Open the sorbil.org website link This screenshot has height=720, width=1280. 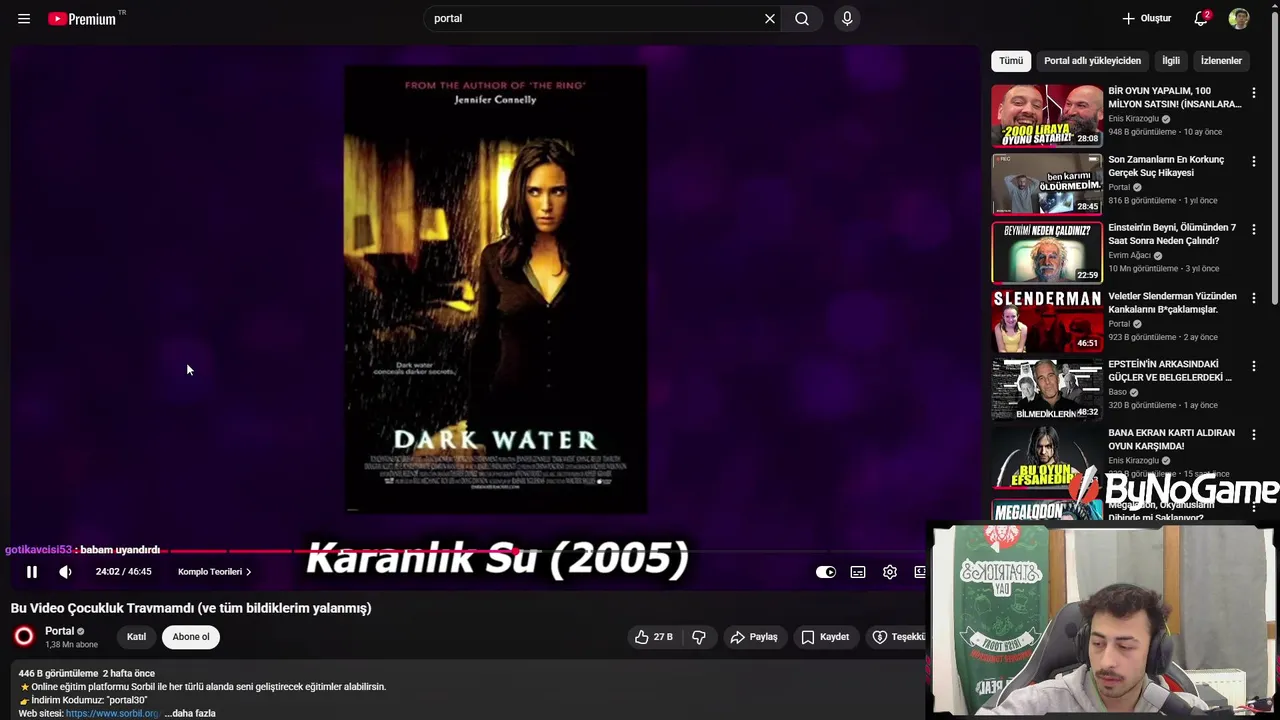coord(112,713)
